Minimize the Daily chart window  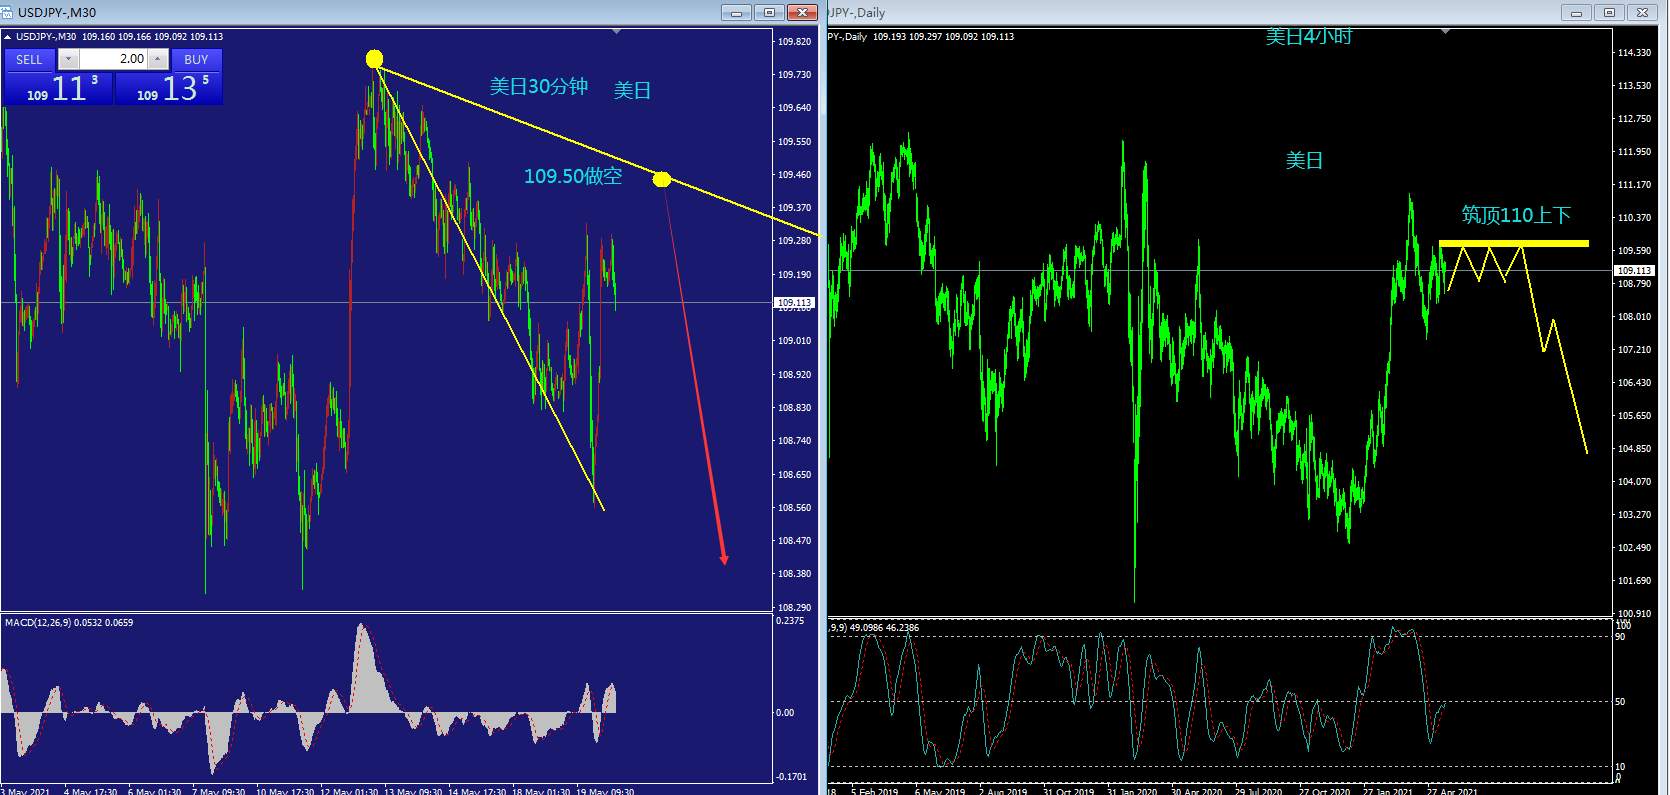pyautogui.click(x=1577, y=13)
